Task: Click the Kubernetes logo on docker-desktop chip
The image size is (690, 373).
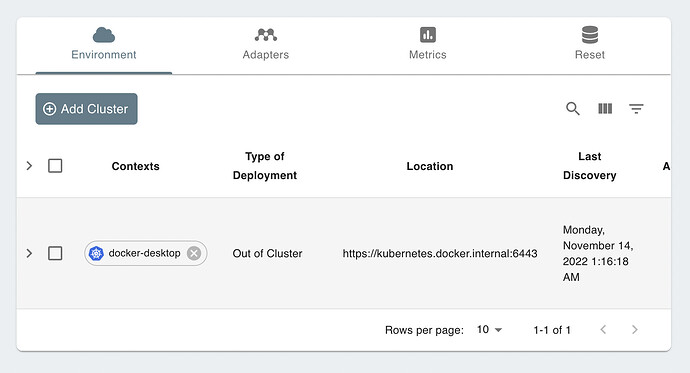Action: click(x=96, y=253)
